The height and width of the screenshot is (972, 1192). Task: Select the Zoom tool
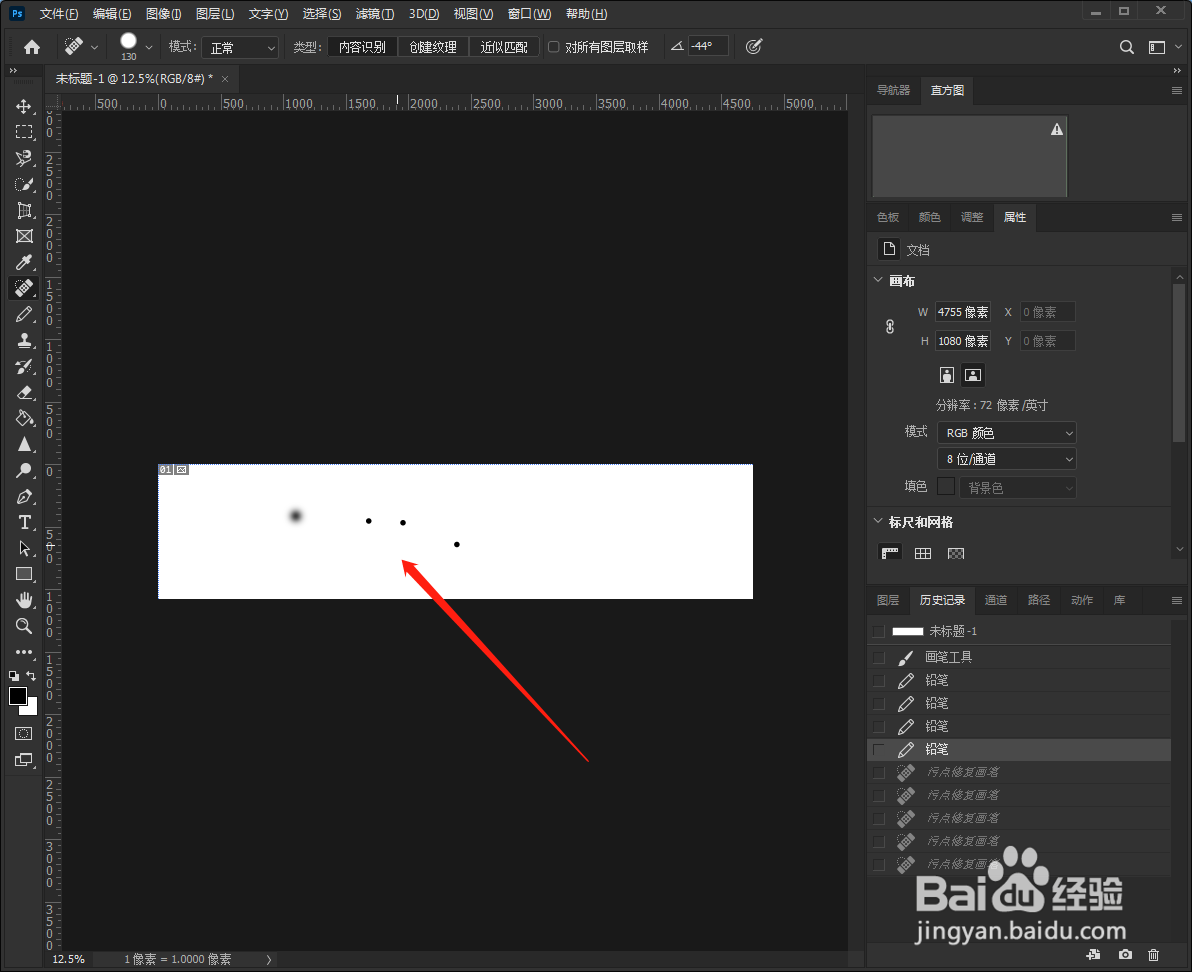point(24,626)
